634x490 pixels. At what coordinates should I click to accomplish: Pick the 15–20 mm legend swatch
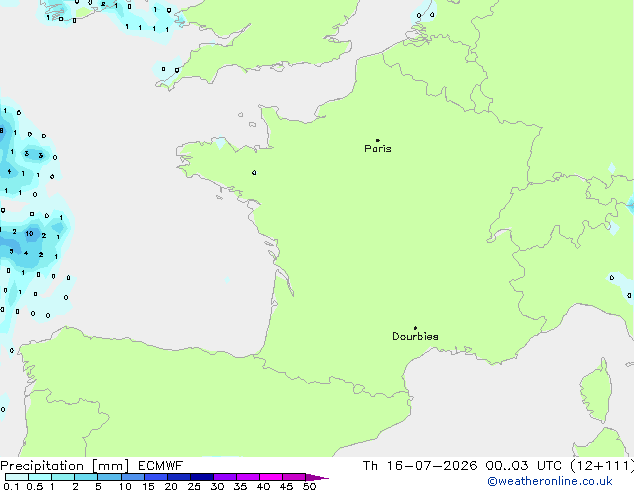pos(156,477)
